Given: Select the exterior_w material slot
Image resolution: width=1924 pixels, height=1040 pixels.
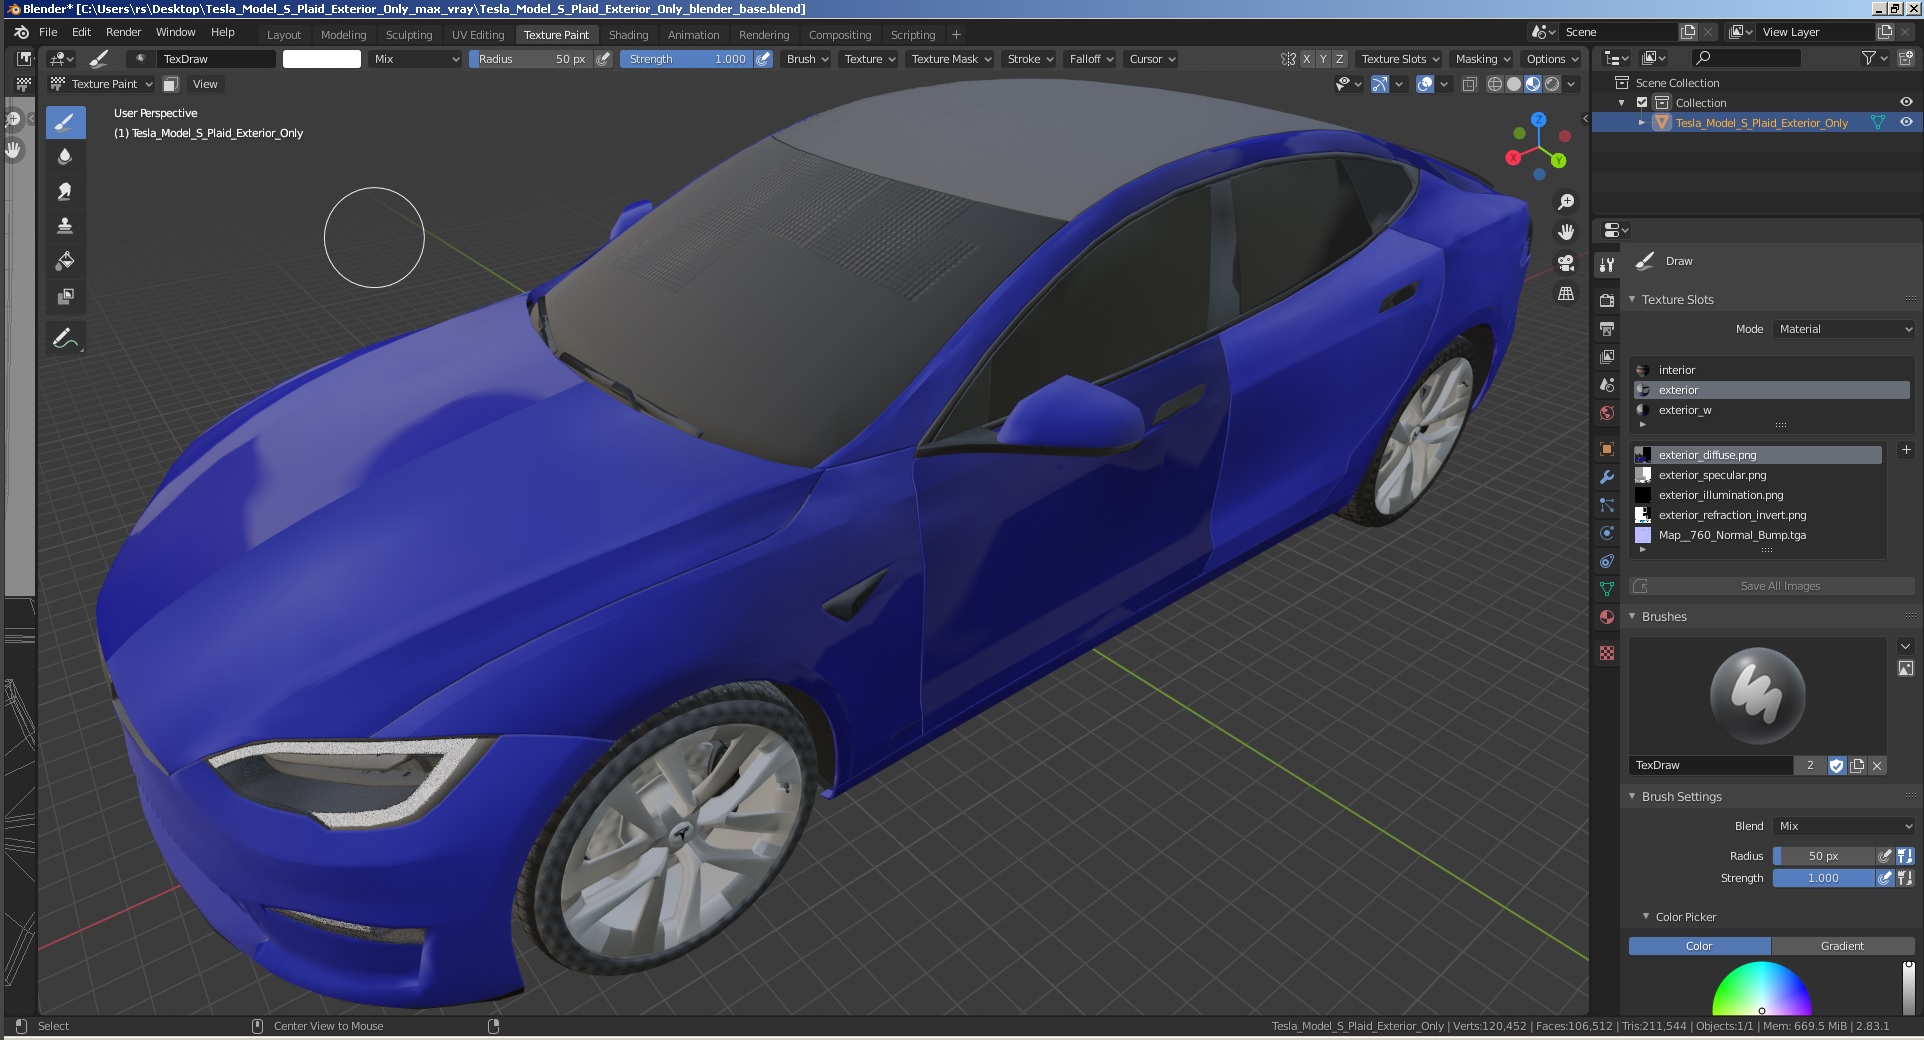Looking at the screenshot, I should pyautogui.click(x=1771, y=410).
